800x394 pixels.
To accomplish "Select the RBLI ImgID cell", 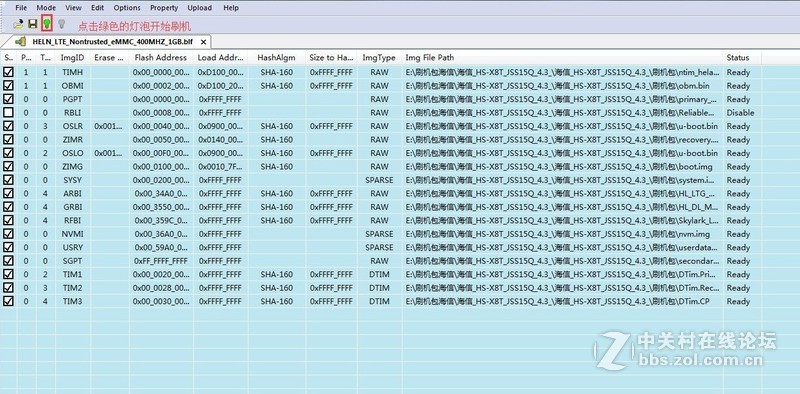I will [72, 112].
